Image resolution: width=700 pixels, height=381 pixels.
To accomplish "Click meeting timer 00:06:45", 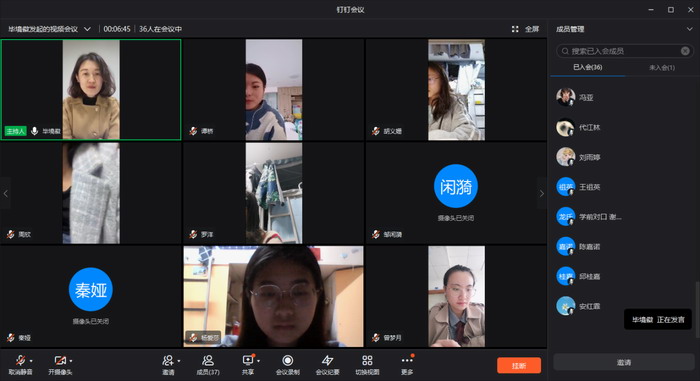I will [117, 29].
